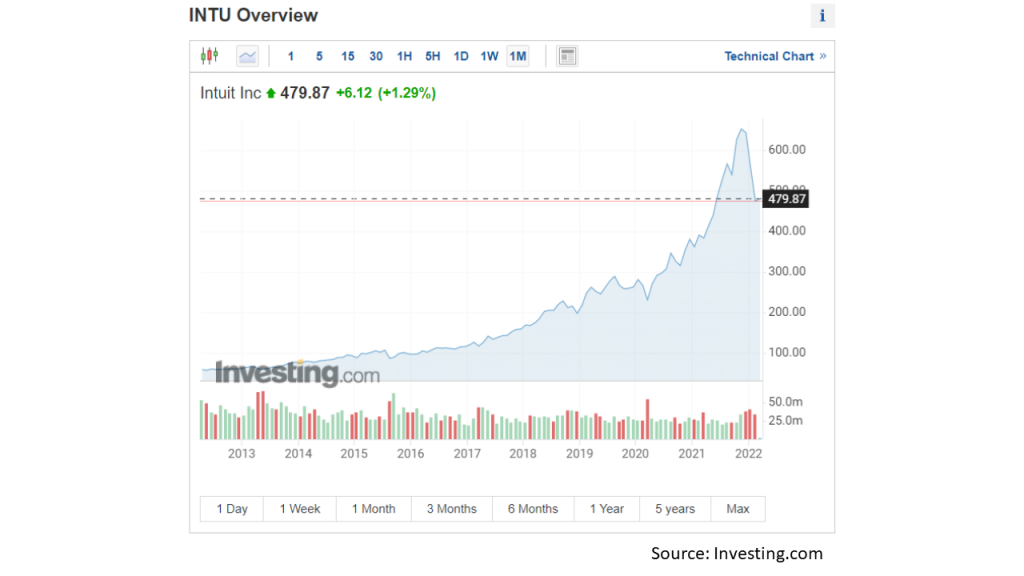View the Max time range

738,509
